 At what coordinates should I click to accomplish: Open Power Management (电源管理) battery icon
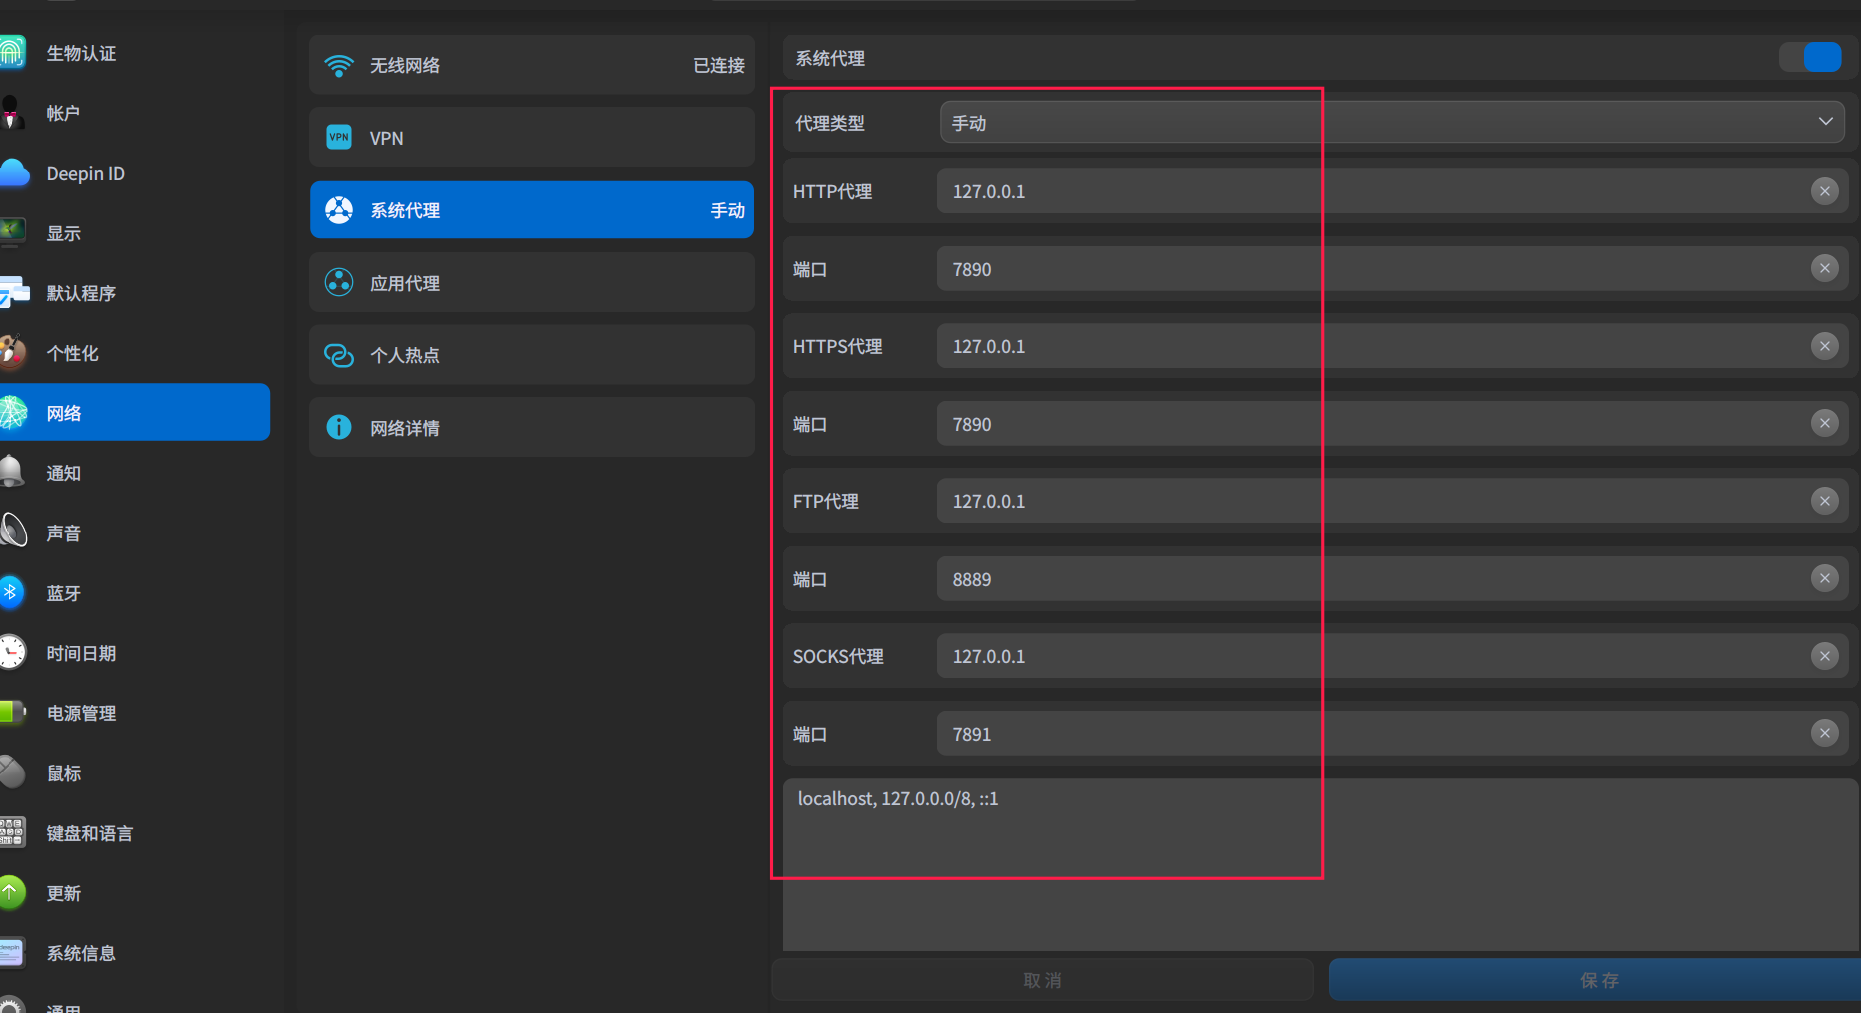(x=12, y=713)
